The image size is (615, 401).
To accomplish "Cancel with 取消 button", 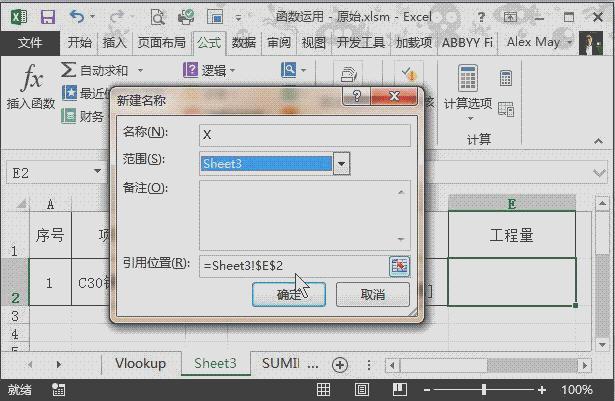I will point(373,294).
